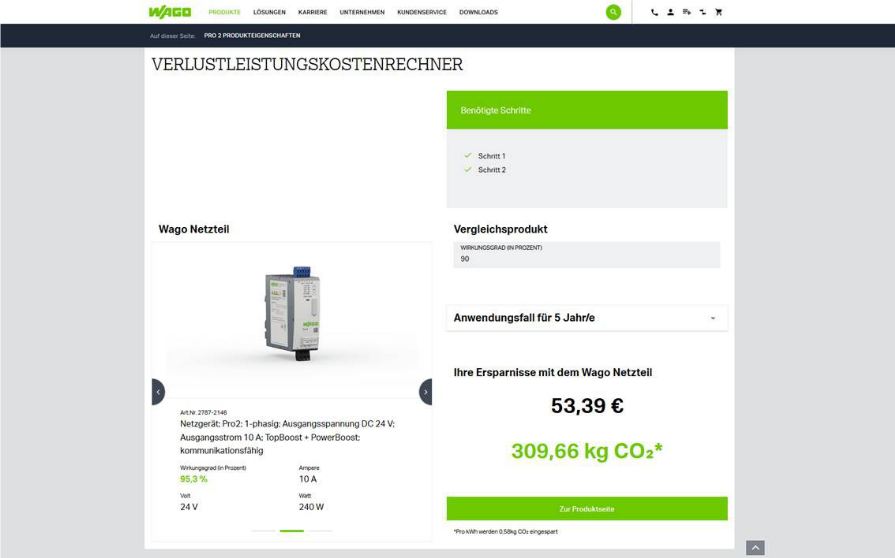Show next power supply in carousel
This screenshot has width=895, height=558.
[x=425, y=392]
